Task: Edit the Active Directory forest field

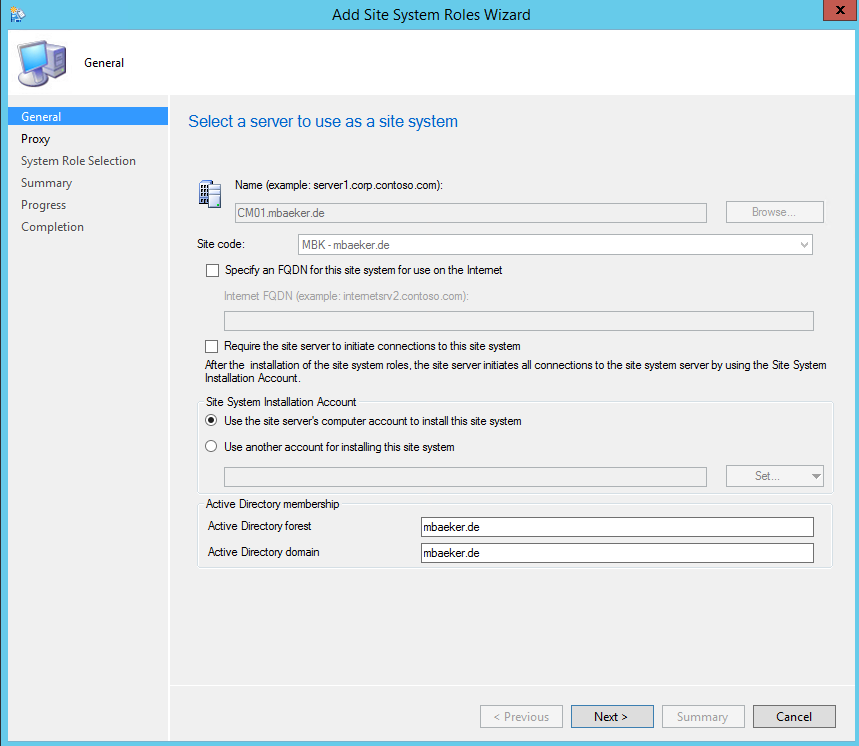Action: 617,527
